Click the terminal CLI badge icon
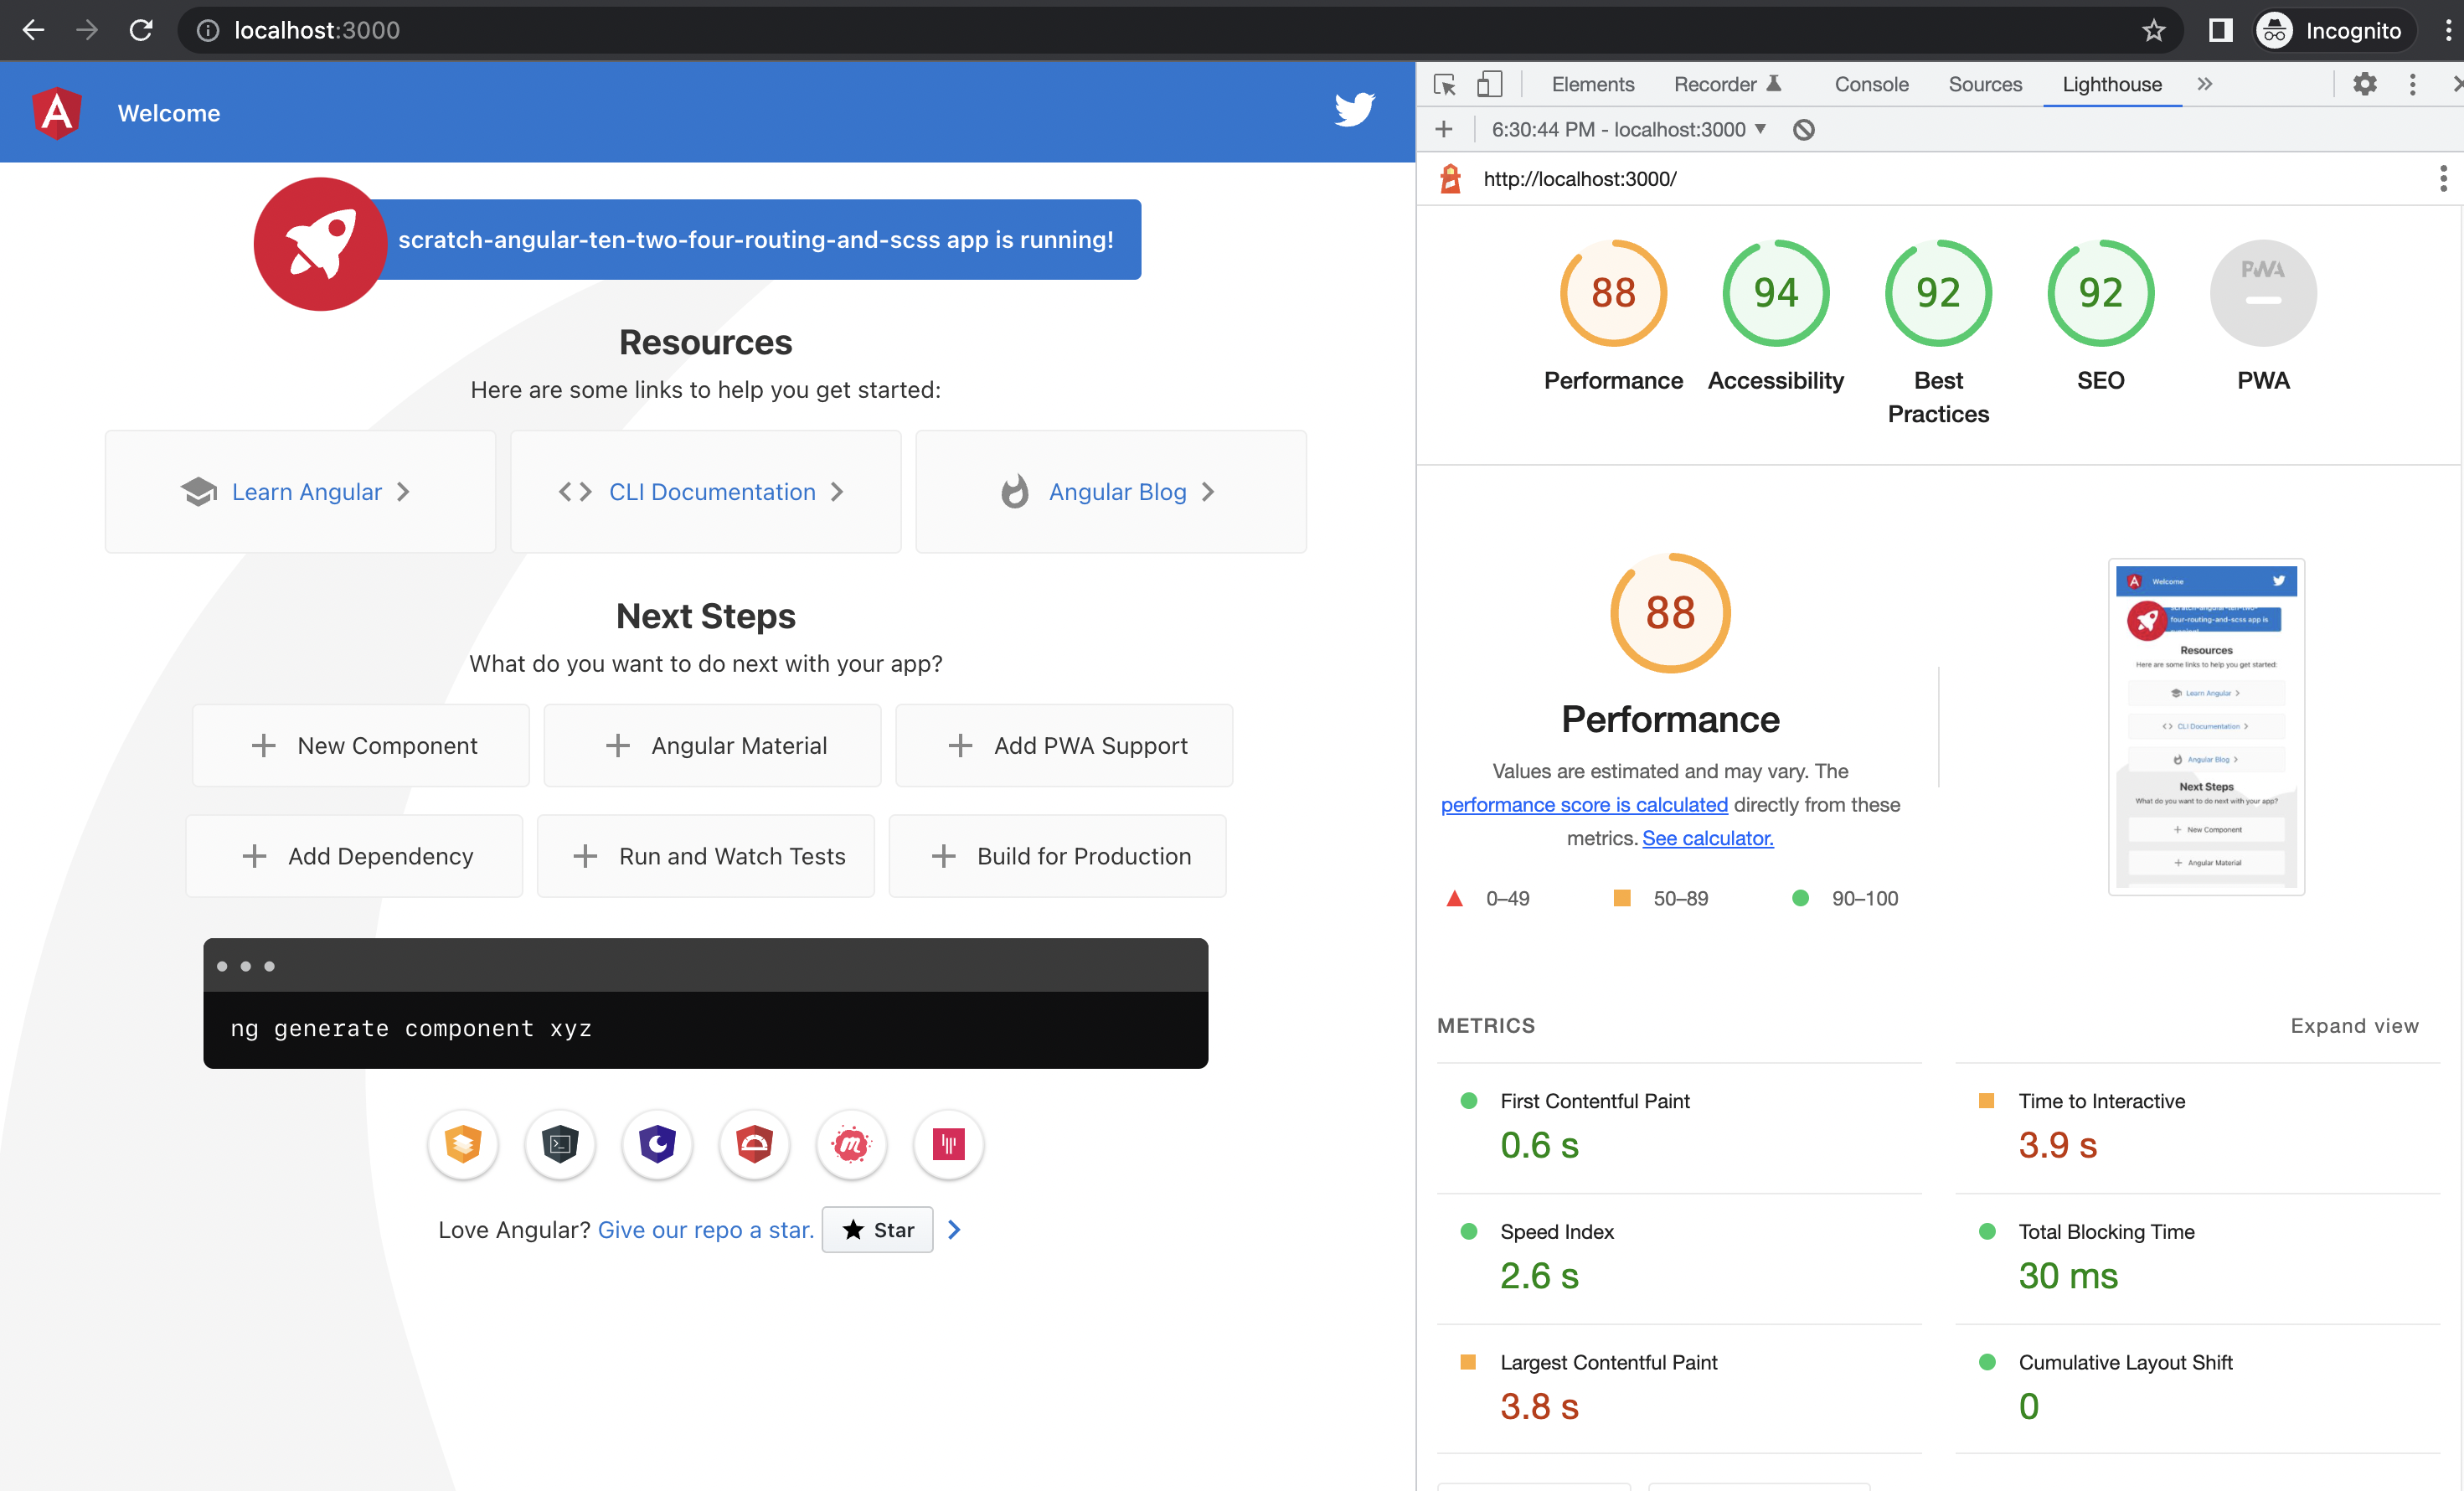This screenshot has width=2464, height=1491. (x=560, y=1145)
